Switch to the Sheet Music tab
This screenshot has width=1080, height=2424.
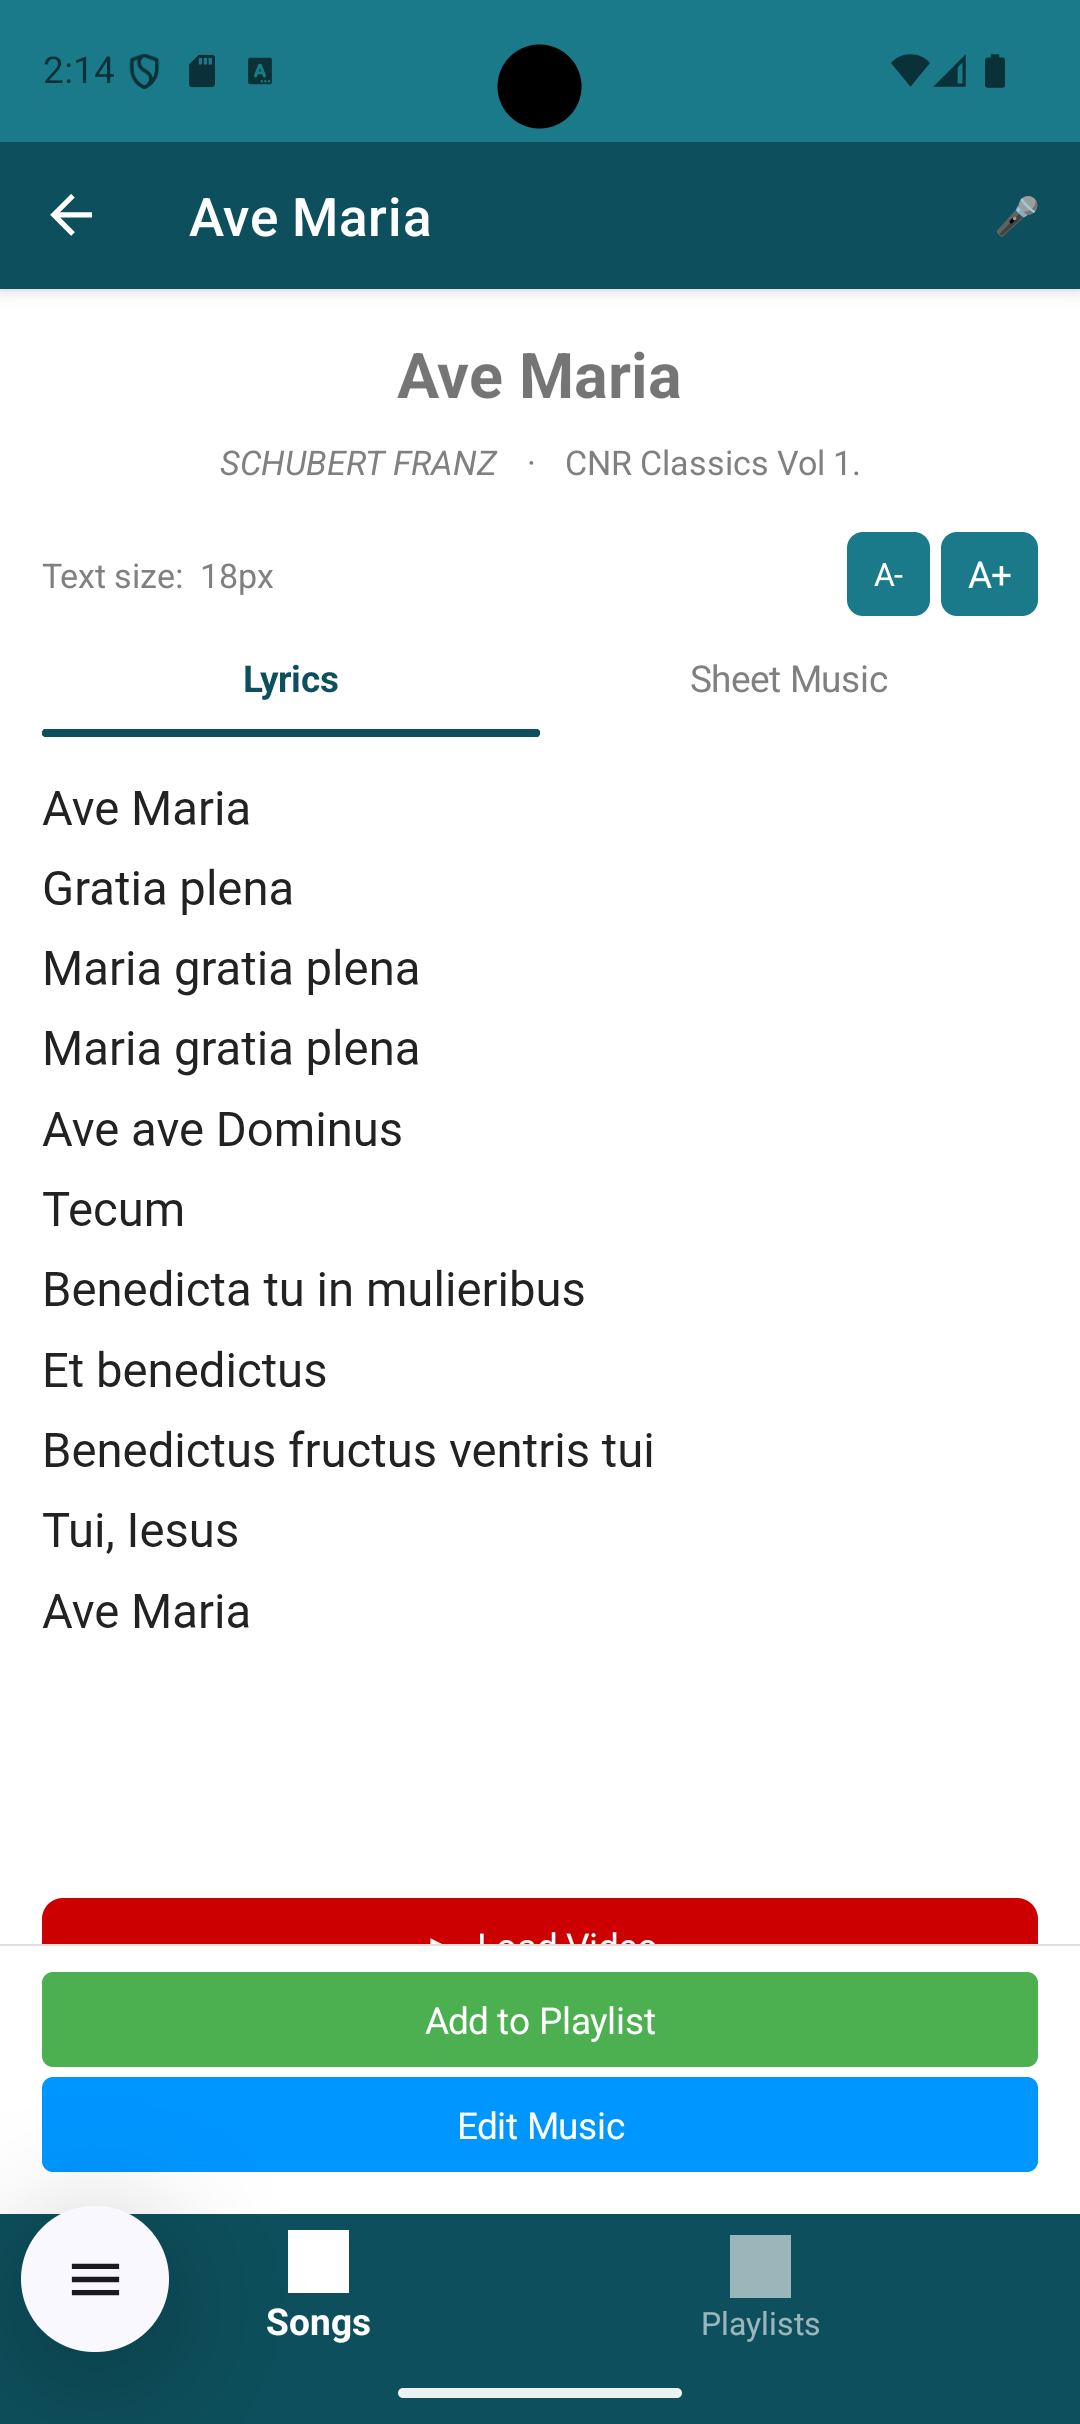789,680
